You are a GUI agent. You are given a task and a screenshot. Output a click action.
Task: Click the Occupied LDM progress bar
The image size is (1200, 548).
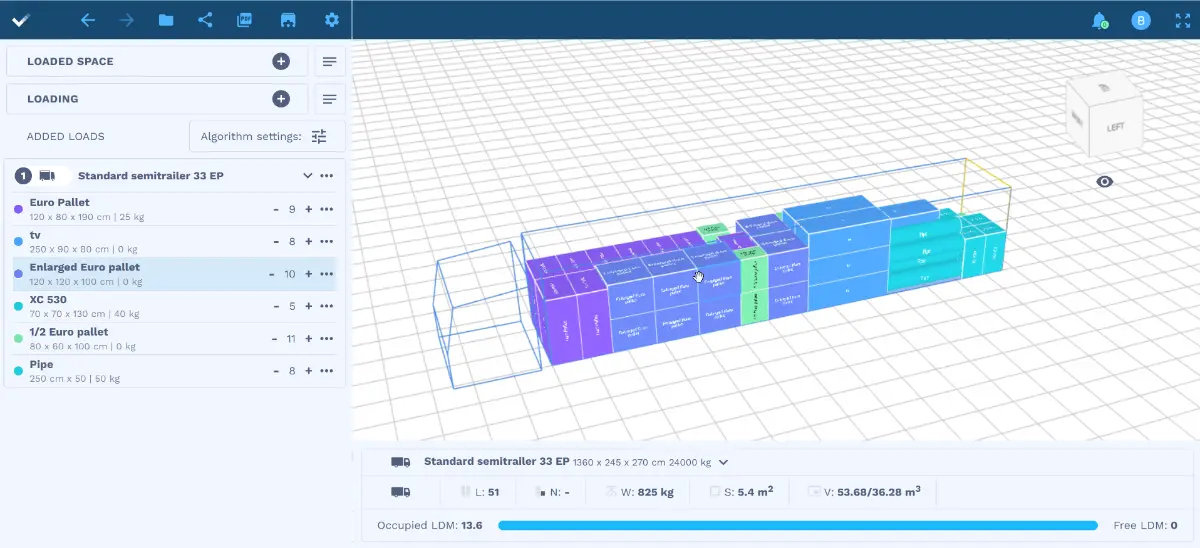(x=797, y=525)
